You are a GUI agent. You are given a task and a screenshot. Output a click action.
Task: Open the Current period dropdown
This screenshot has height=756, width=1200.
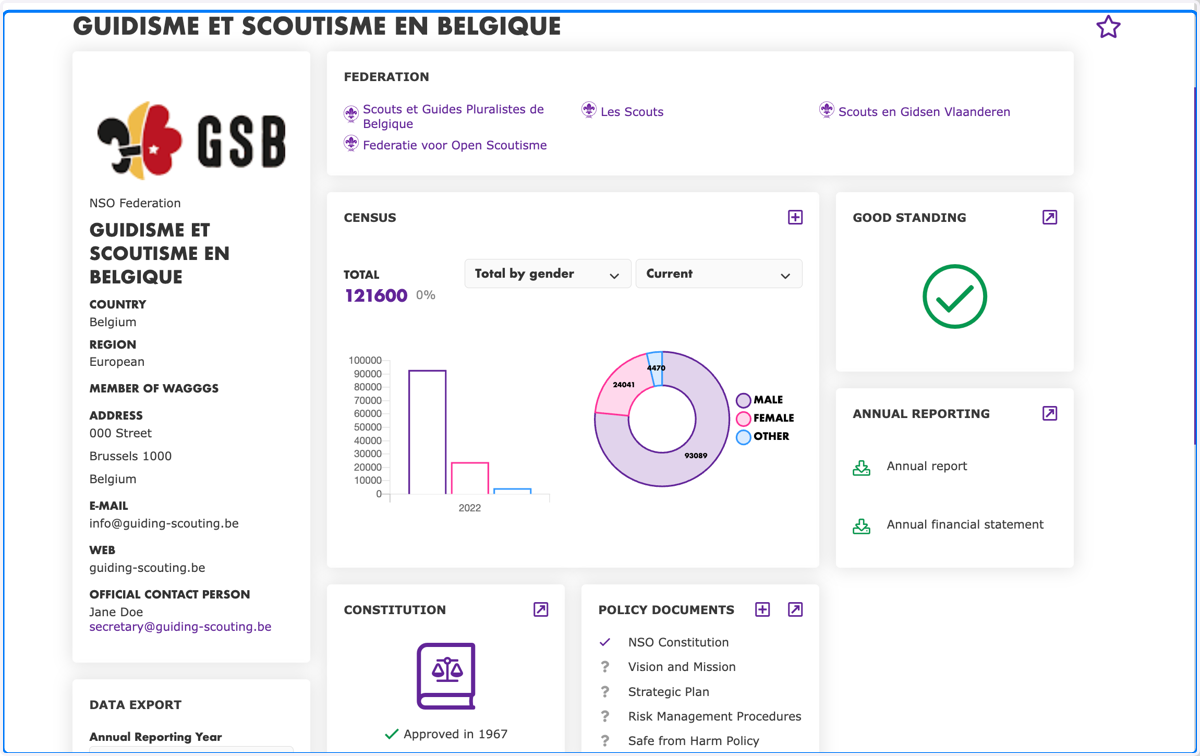point(719,274)
